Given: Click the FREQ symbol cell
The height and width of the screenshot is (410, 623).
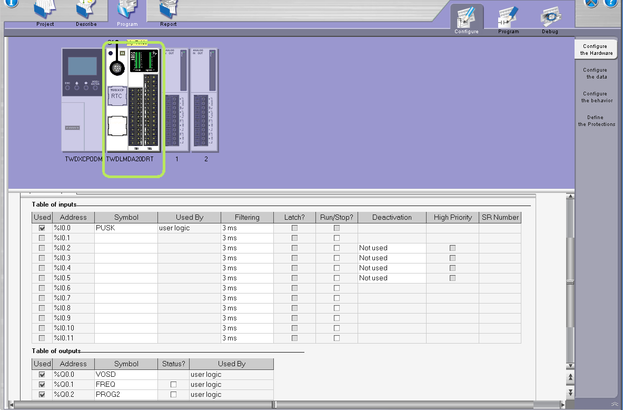Looking at the screenshot, I should 126,385.
